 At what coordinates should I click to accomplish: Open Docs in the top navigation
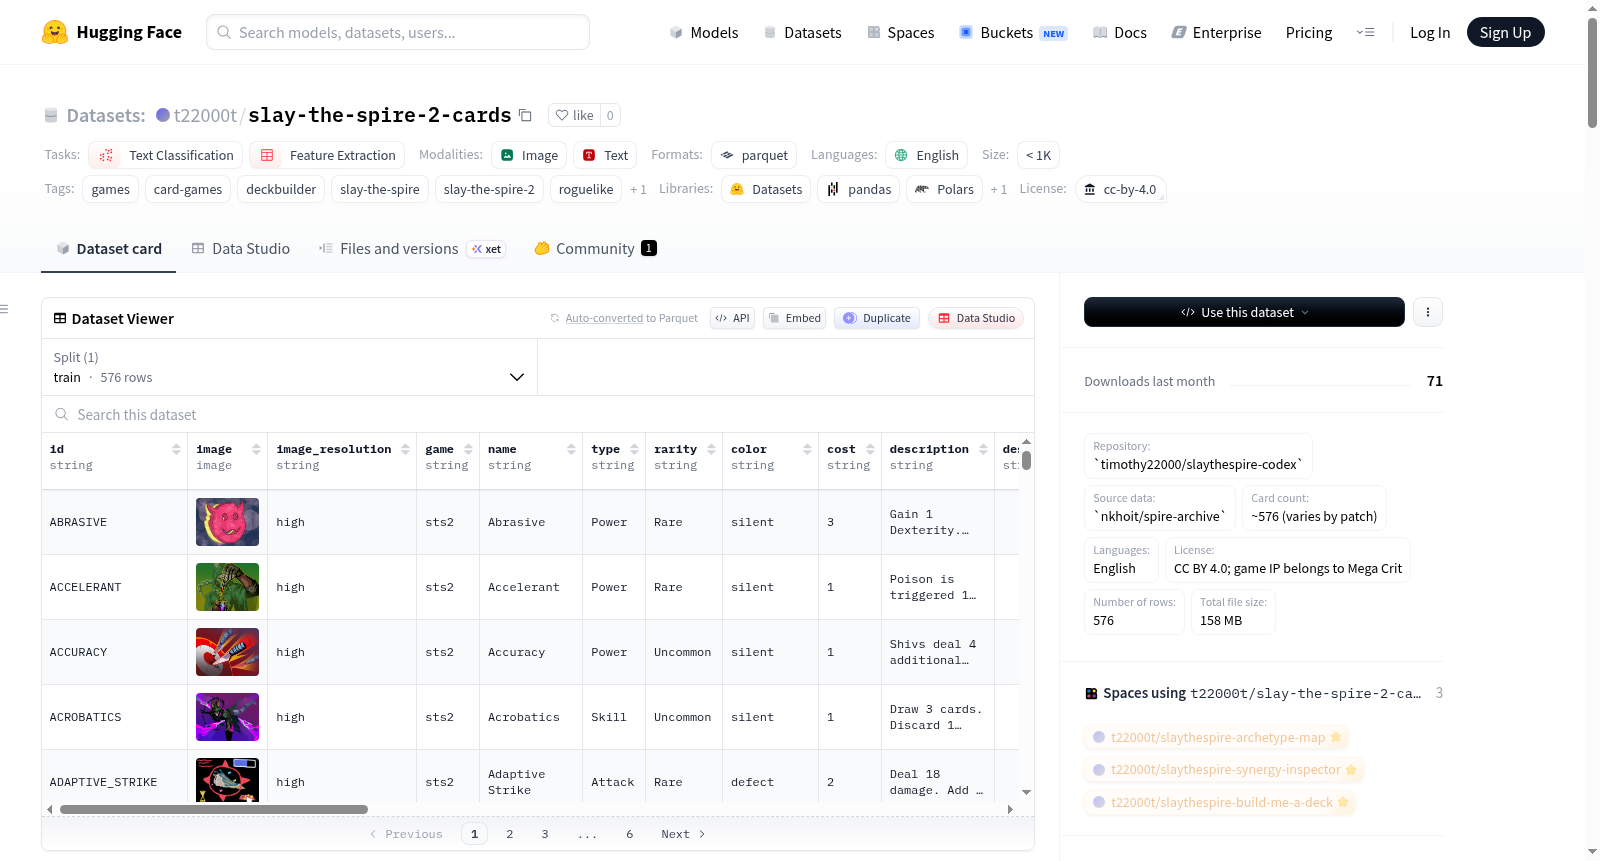pos(1119,32)
